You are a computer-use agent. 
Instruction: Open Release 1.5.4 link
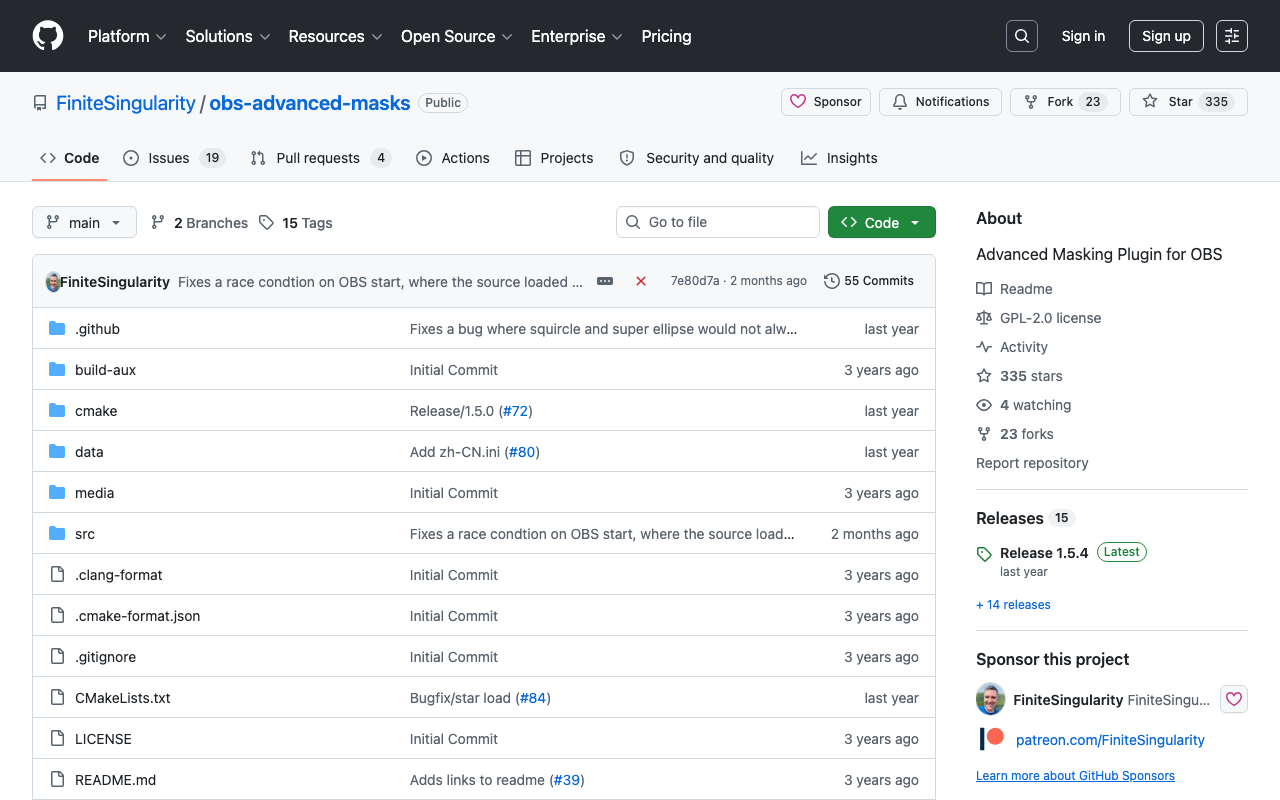[1044, 553]
